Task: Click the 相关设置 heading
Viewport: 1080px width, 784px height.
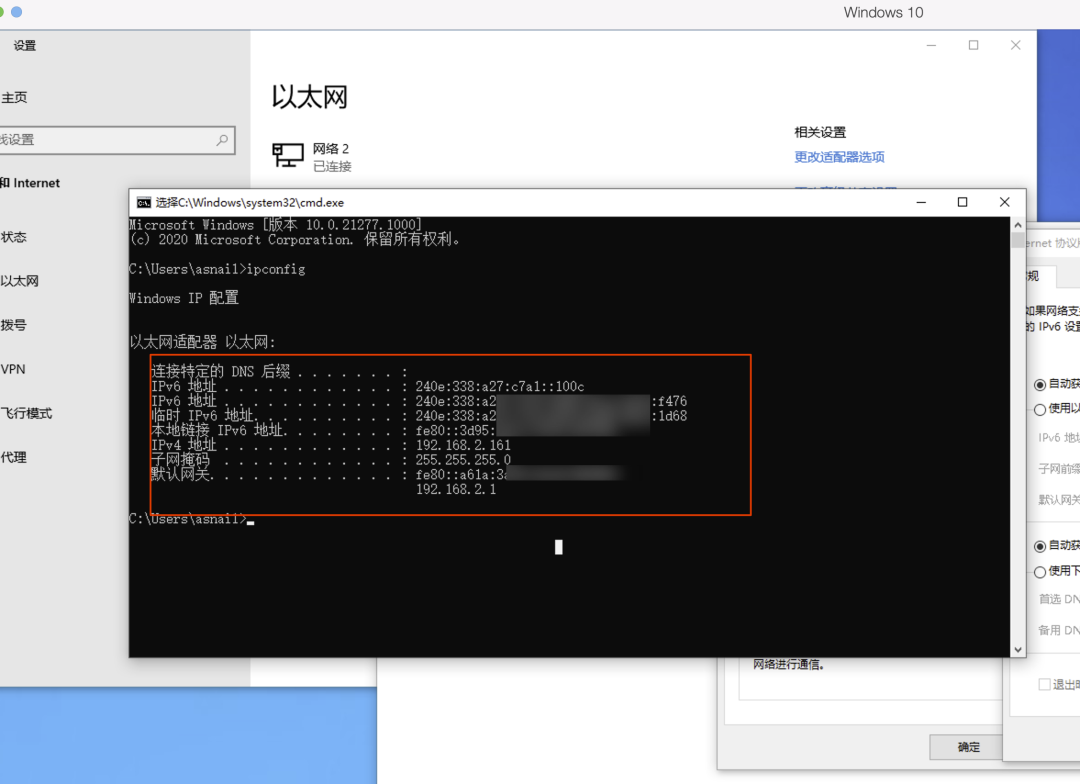Action: [820, 132]
